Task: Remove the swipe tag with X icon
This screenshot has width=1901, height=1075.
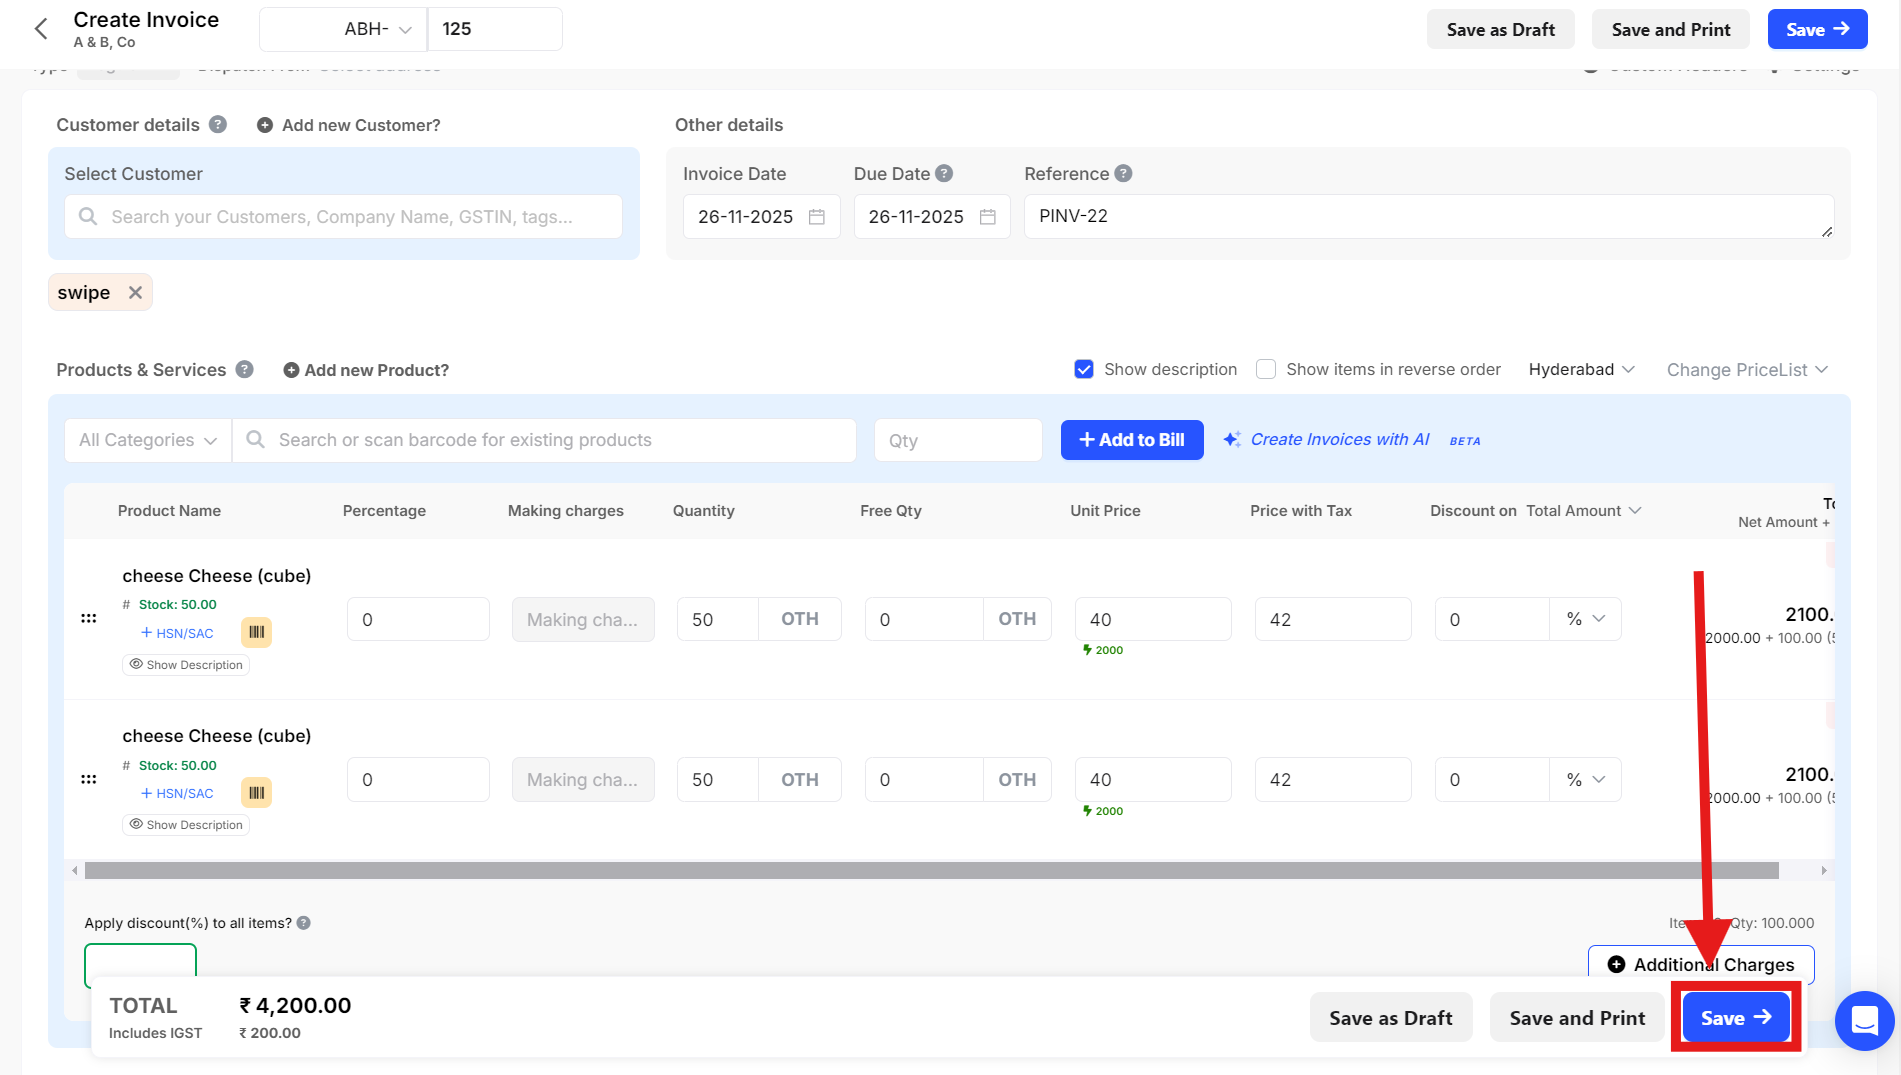Action: click(135, 293)
